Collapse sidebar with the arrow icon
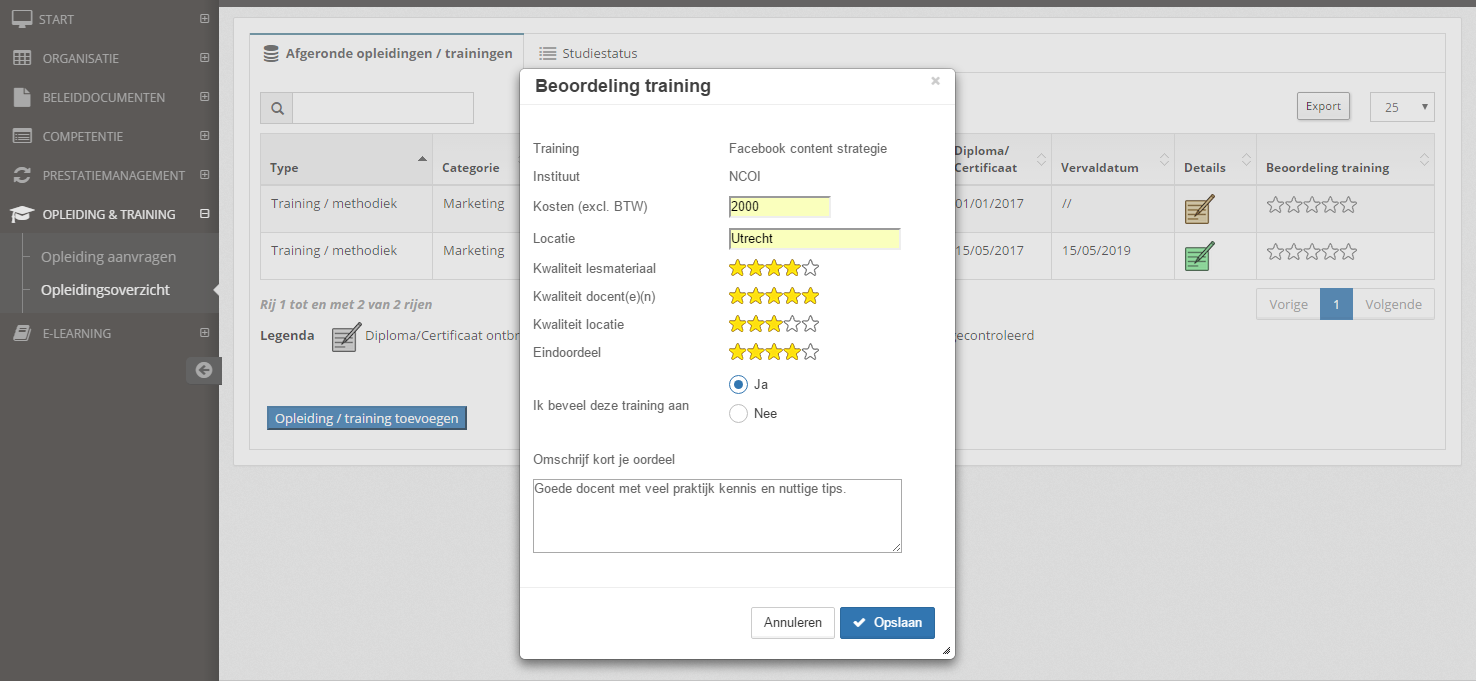 pyautogui.click(x=204, y=370)
